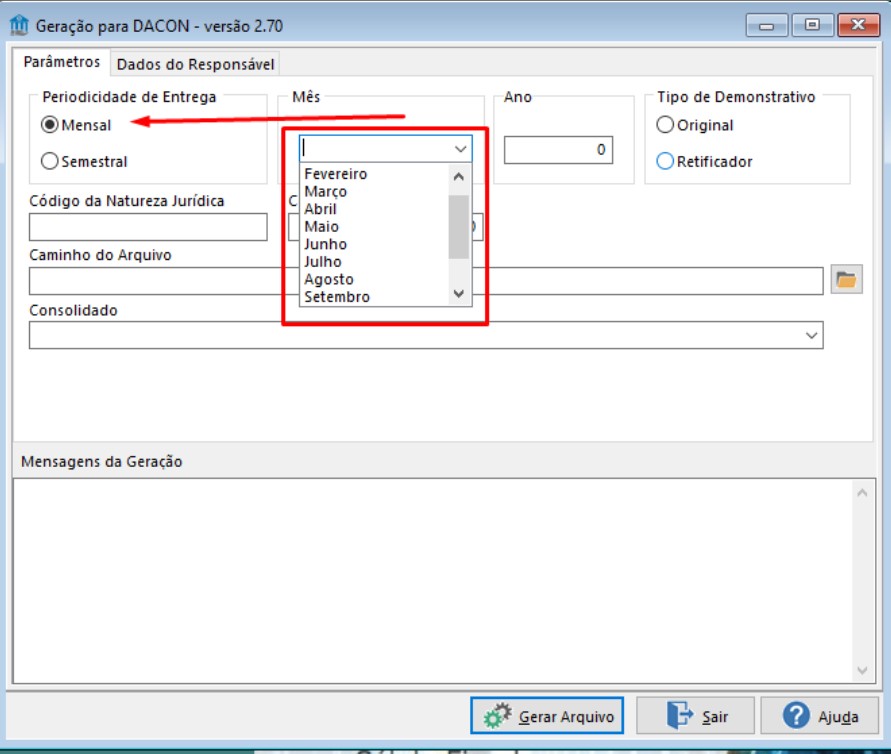Open the folder browse icon for Caminho do Arquivo

[x=846, y=280]
